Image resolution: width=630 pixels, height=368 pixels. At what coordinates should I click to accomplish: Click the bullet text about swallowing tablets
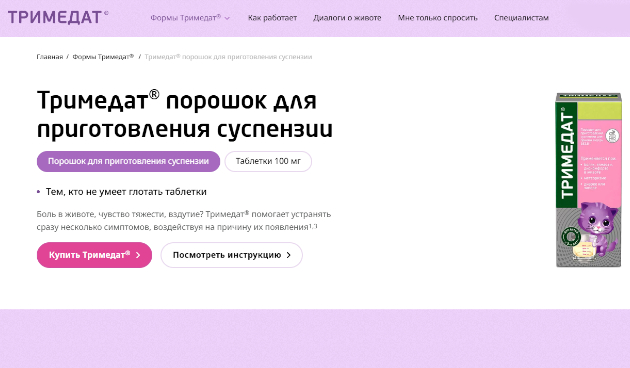coord(126,192)
